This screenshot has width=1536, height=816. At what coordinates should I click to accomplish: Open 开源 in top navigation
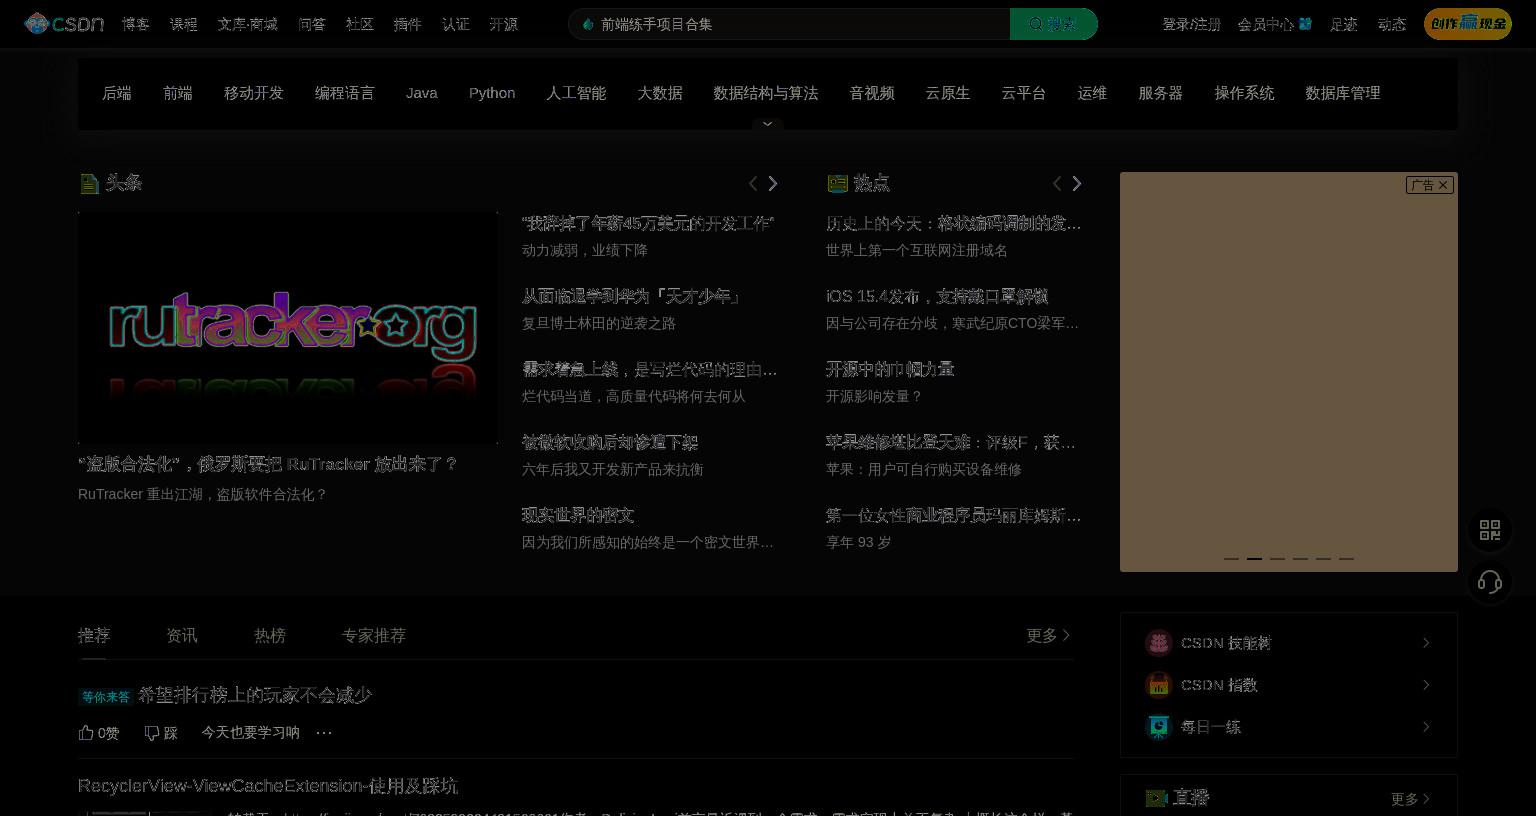[503, 24]
